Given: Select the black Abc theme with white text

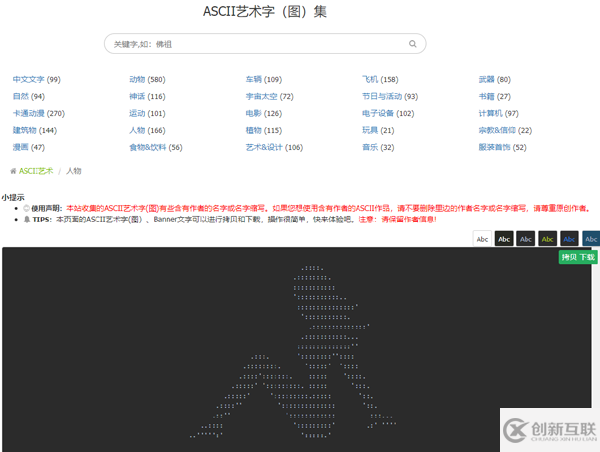Looking at the screenshot, I should (x=504, y=239).
